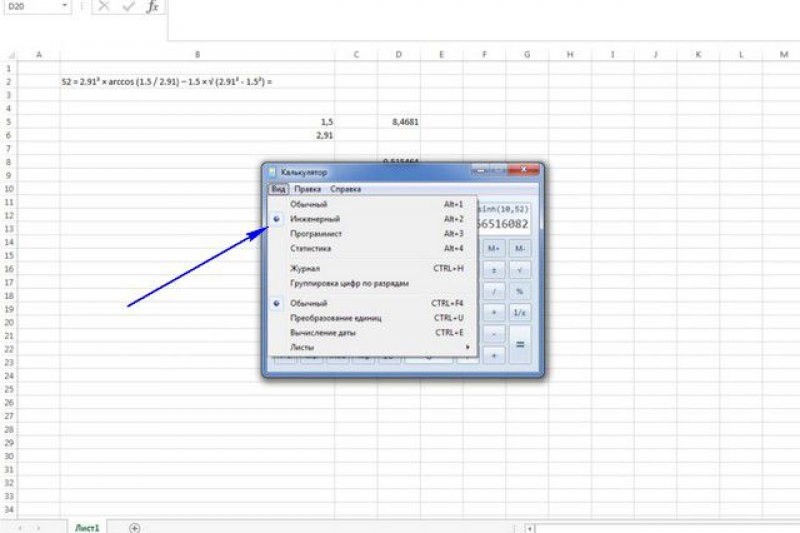This screenshot has height=533, width=800.
Task: Select Обычный mode with Alt+1 shortcut
Action: pos(372,204)
